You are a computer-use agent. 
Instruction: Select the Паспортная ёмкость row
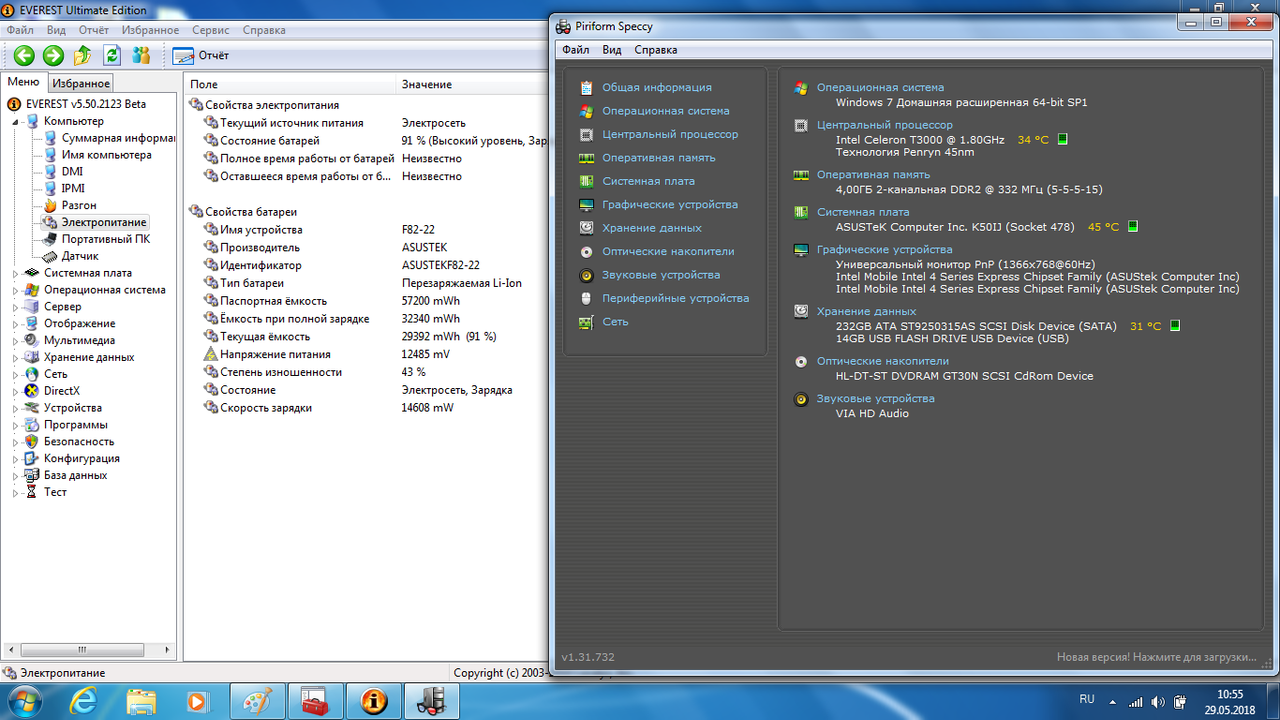click(x=366, y=301)
